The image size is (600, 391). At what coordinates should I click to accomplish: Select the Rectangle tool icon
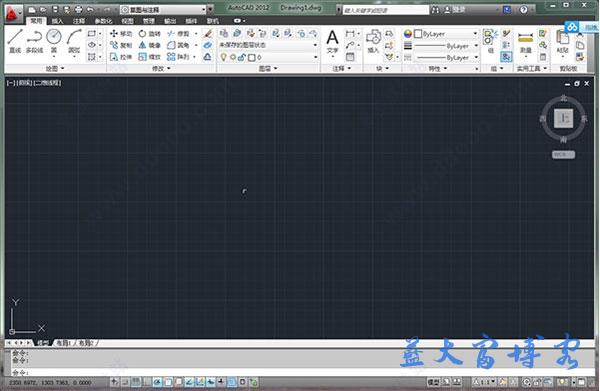[x=92, y=34]
